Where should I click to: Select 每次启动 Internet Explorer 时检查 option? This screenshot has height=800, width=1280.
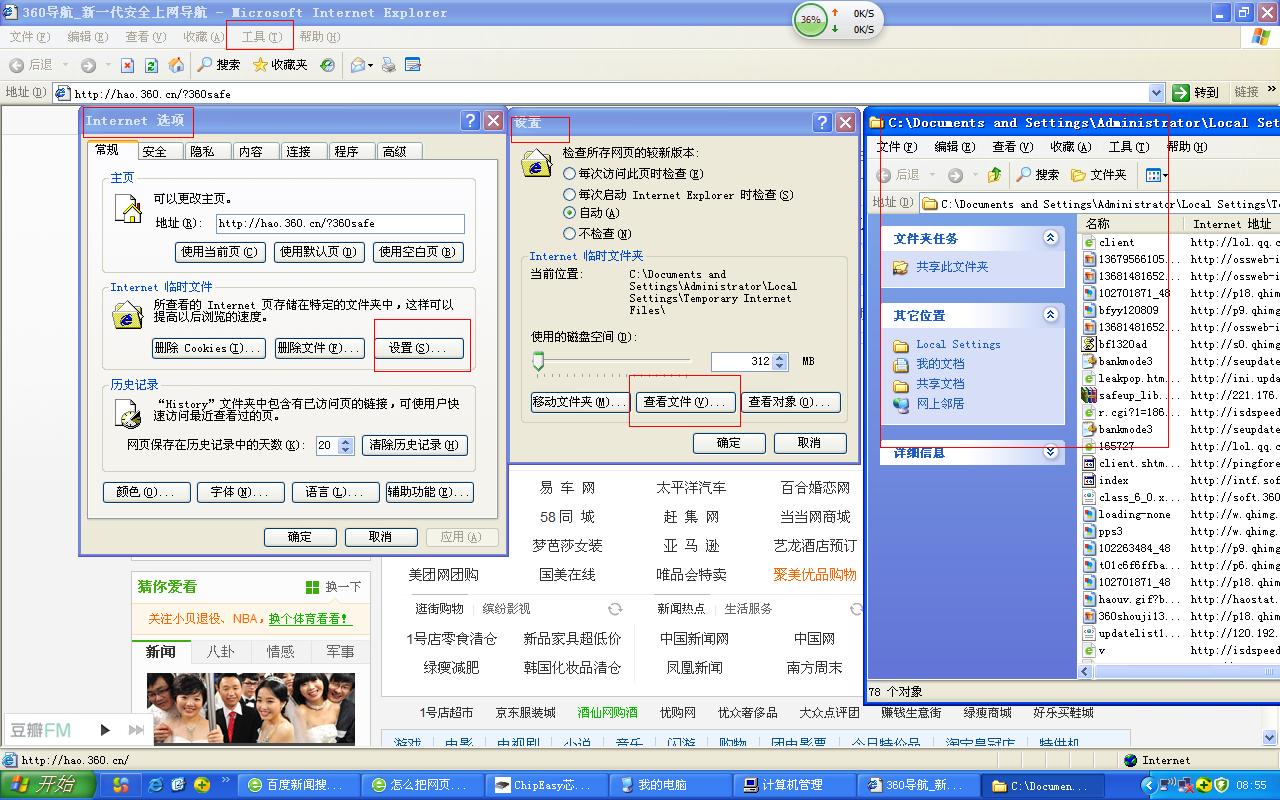click(570, 195)
